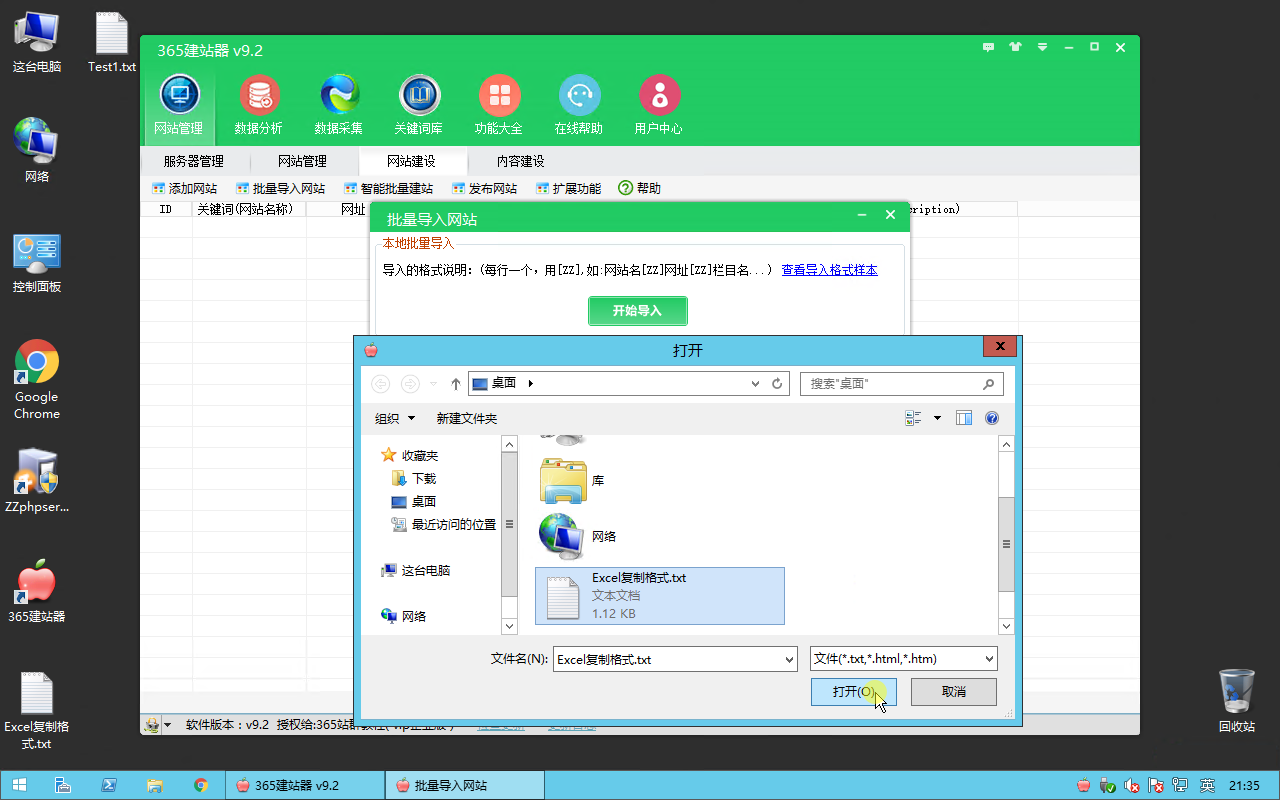Click the 搜索"桌面" search field

click(x=901, y=384)
